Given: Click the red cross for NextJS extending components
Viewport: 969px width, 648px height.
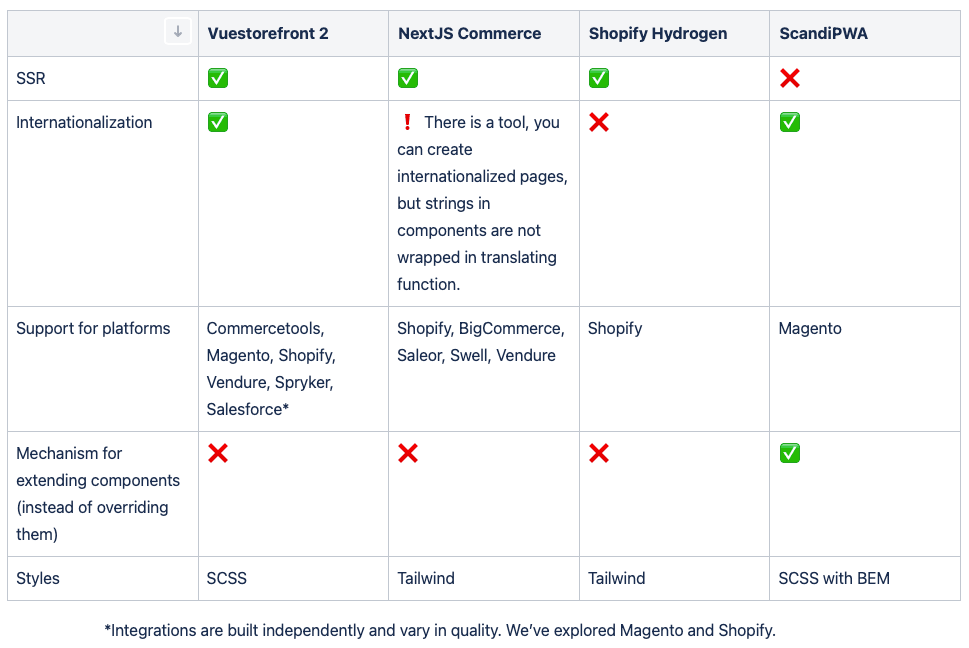Looking at the screenshot, I should tap(408, 453).
